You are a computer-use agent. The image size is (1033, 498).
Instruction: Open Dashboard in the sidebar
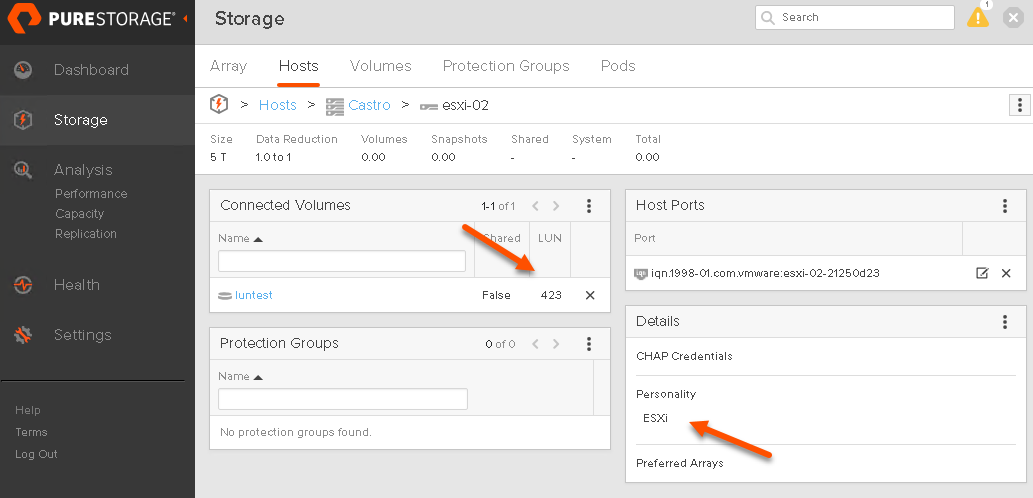coord(91,70)
